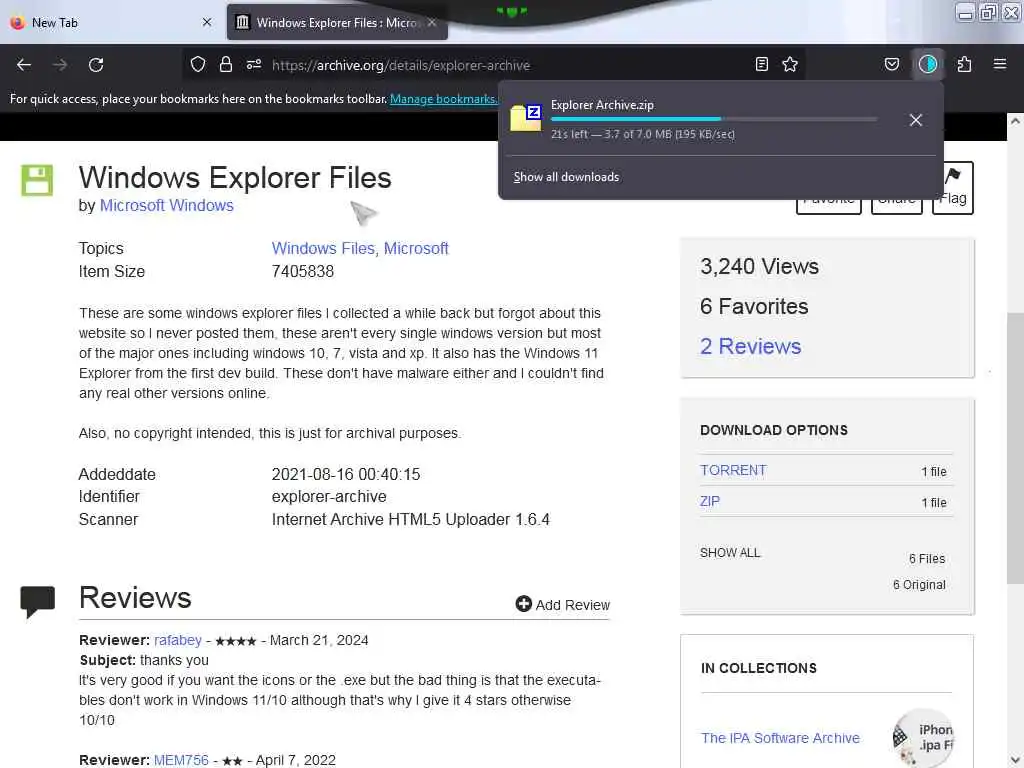The width and height of the screenshot is (1024, 768).
Task: Click the Addeddate value 2021-08-16 00:40:15
Action: [345, 474]
